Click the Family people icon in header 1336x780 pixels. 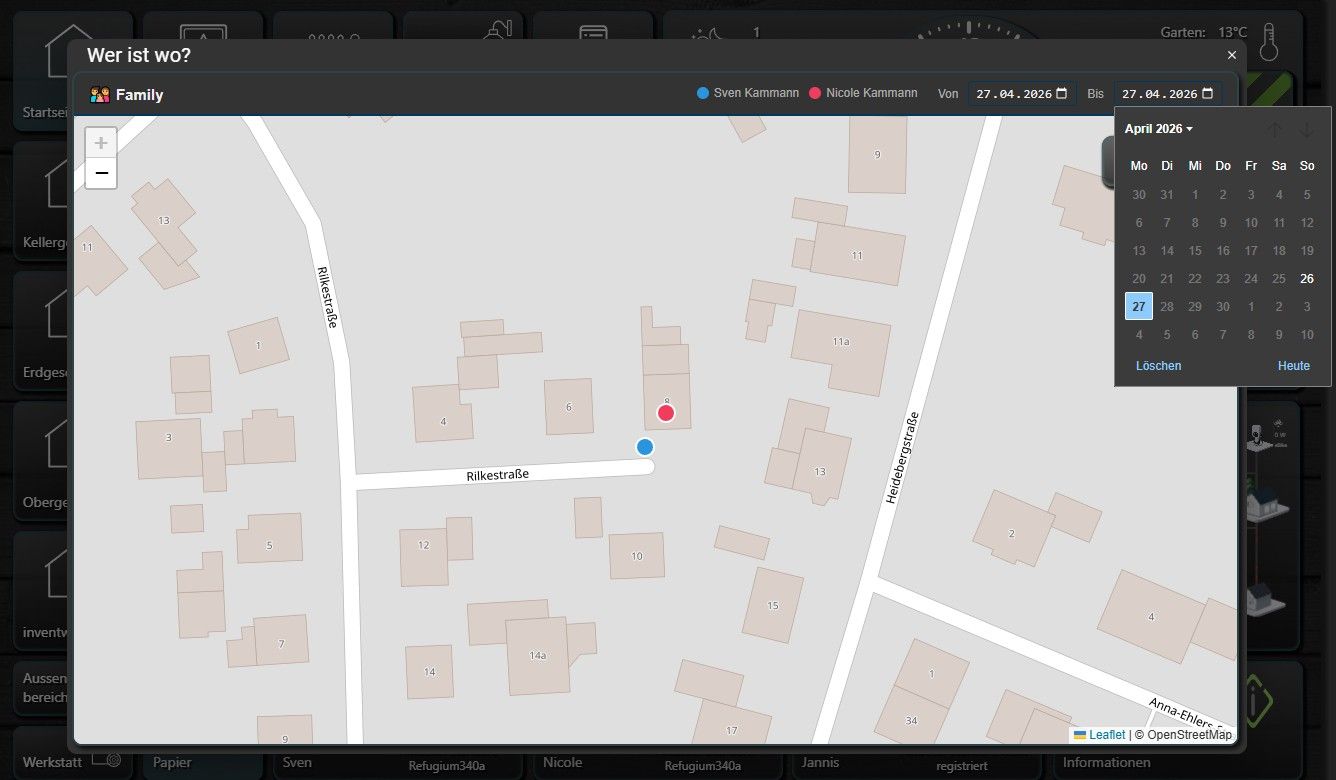click(99, 95)
